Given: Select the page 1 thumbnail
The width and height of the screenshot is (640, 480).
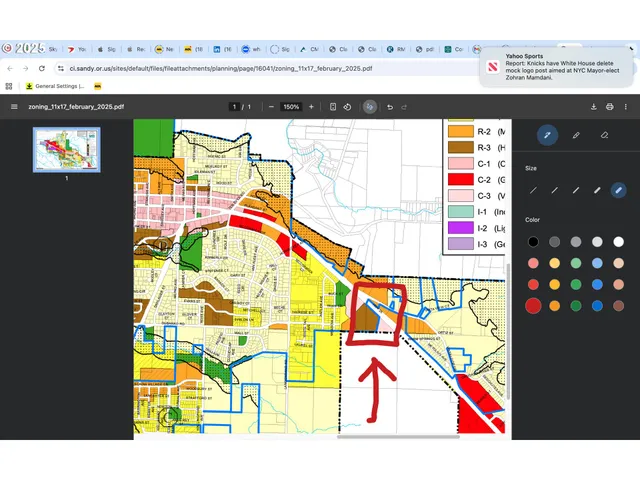Looking at the screenshot, I should pos(66,150).
